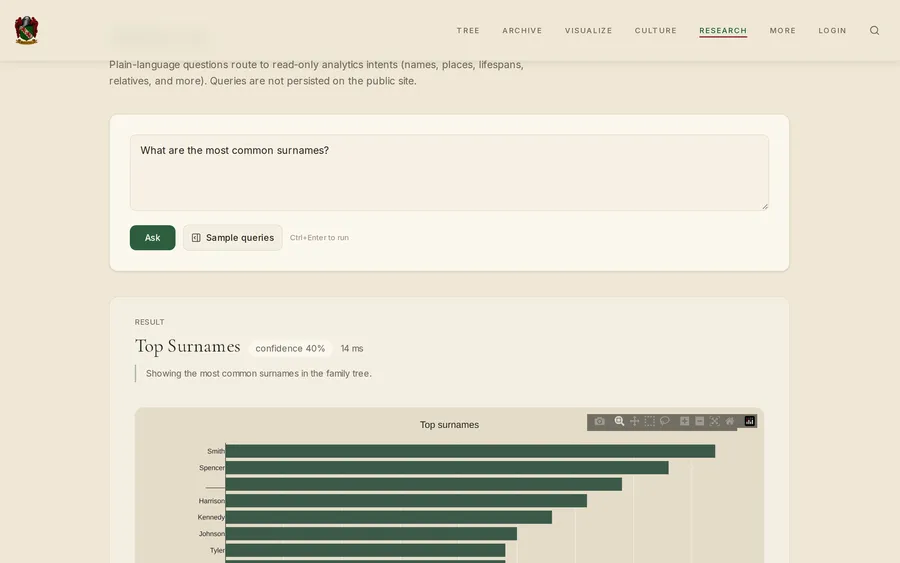Go to the Login page
900x563 pixels.
tap(832, 30)
